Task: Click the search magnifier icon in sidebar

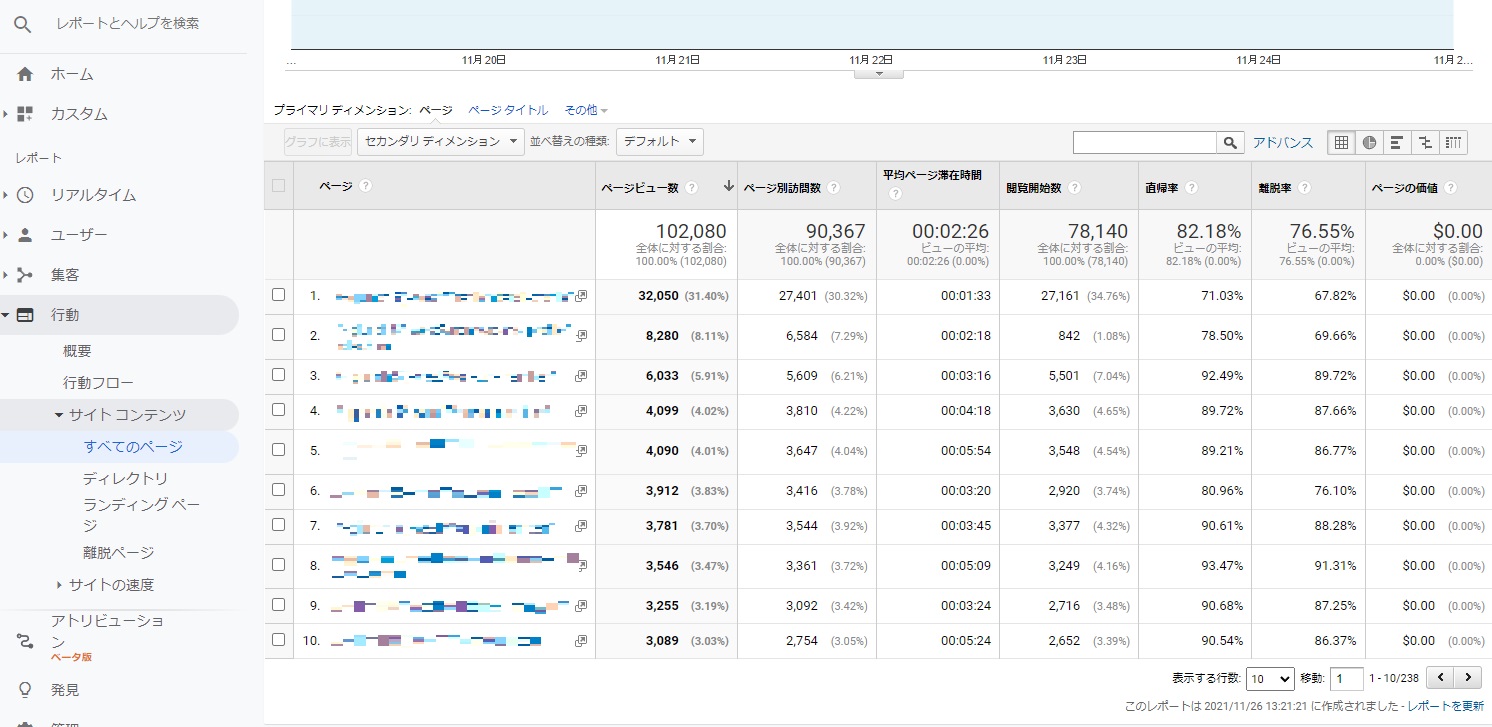Action: (22, 23)
